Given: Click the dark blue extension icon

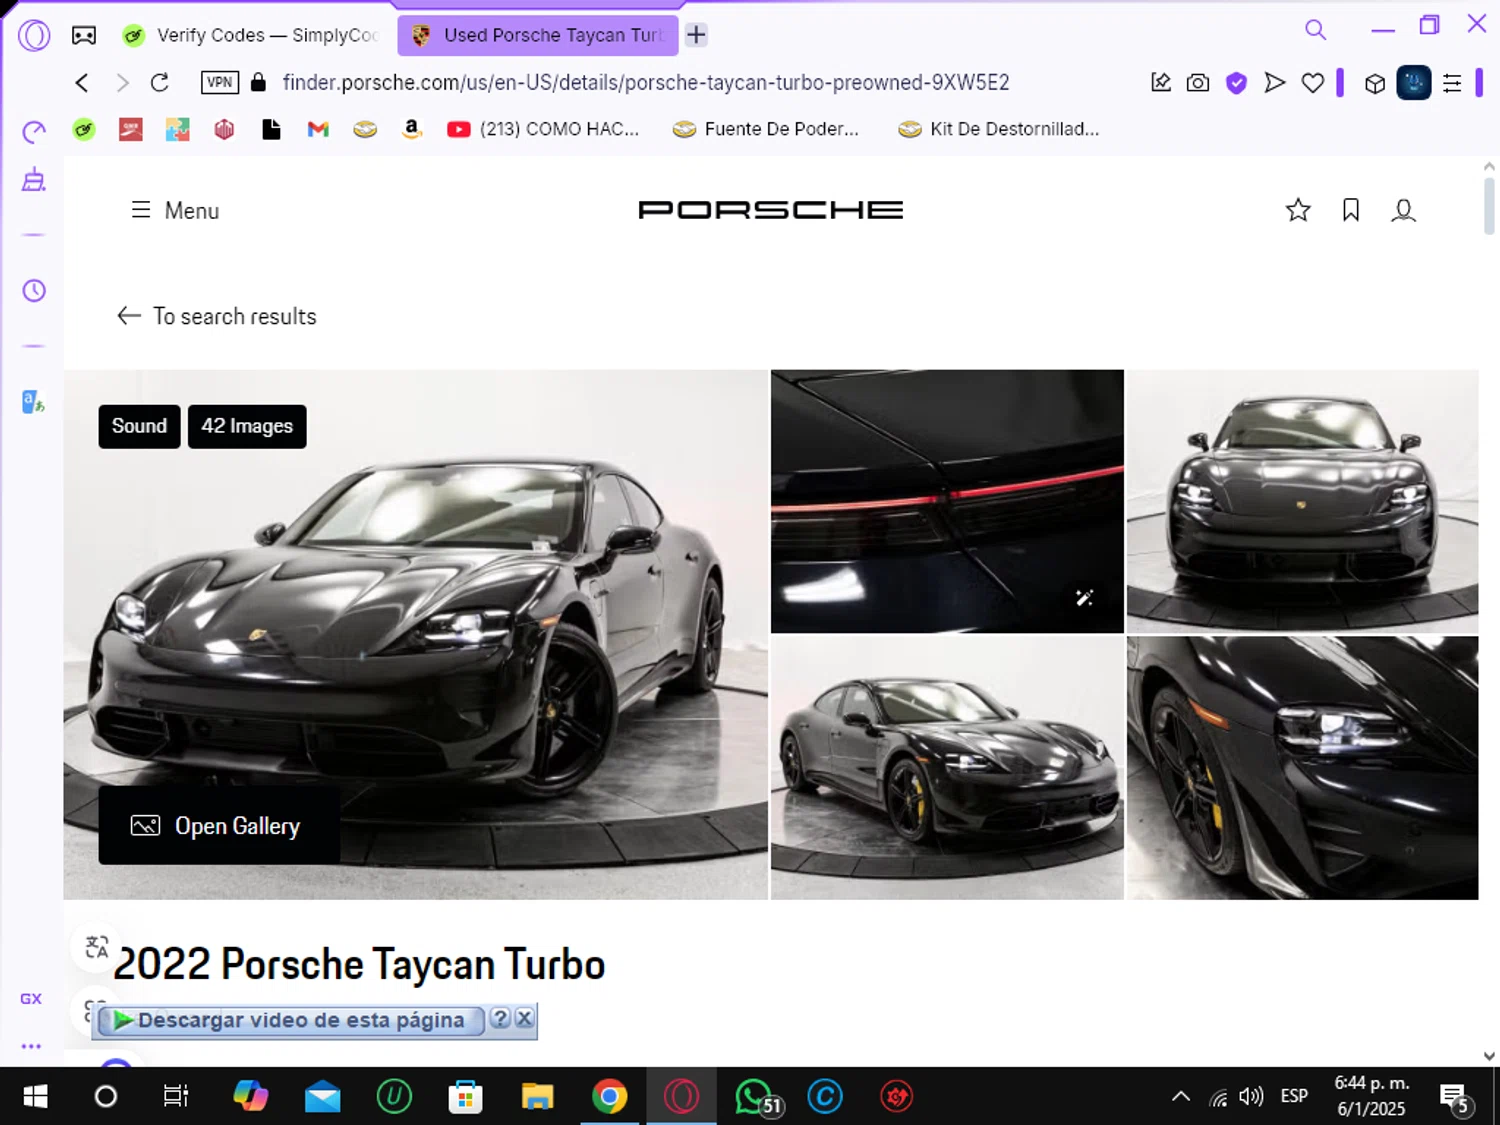Looking at the screenshot, I should click(x=1414, y=83).
